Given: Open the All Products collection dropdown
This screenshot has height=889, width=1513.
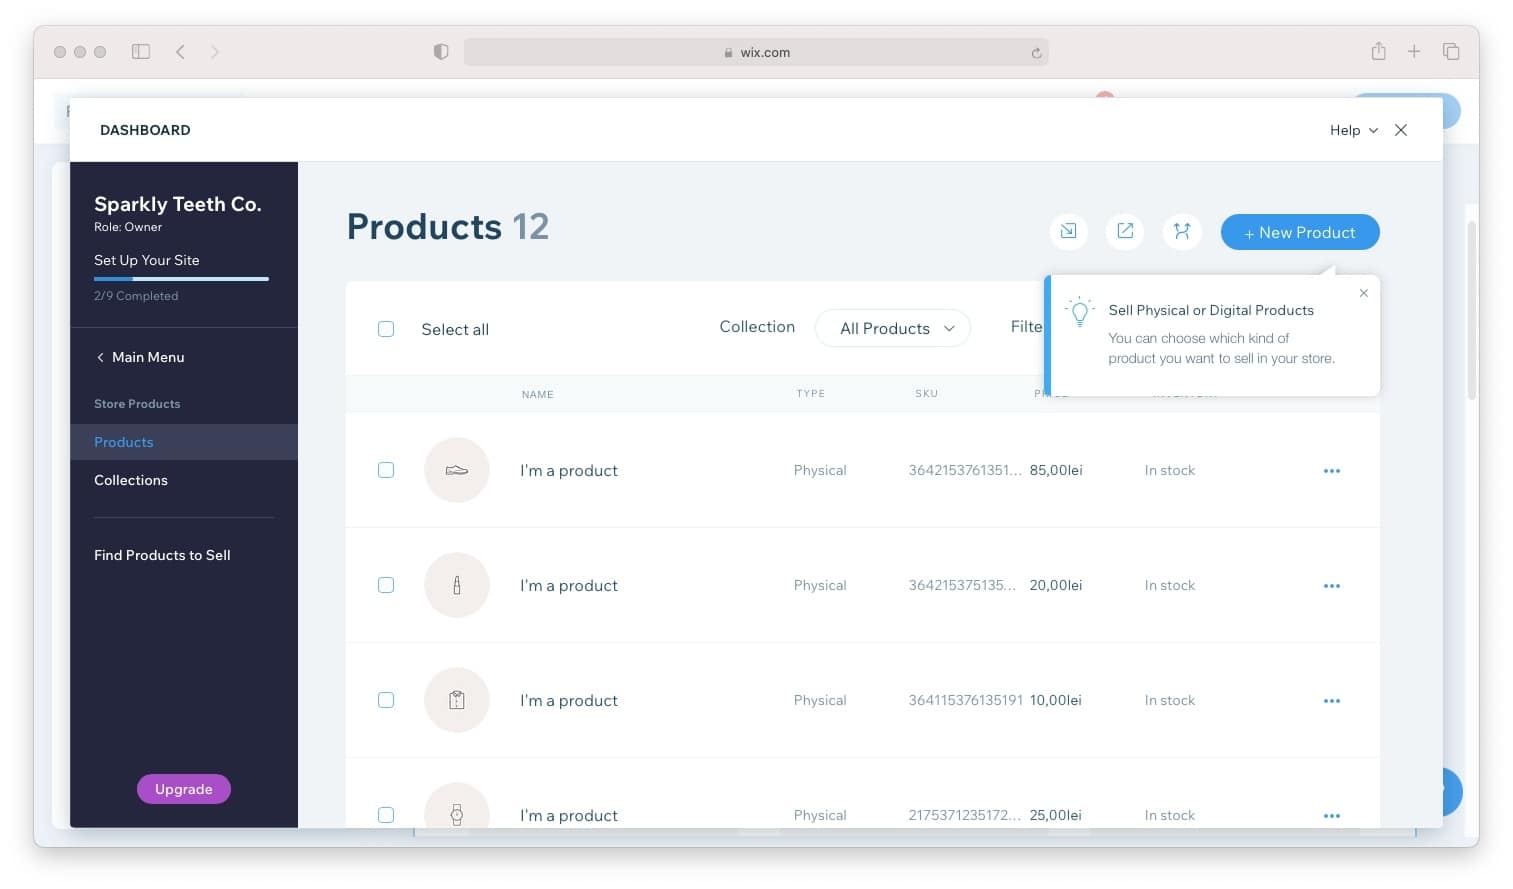Looking at the screenshot, I should [x=892, y=328].
